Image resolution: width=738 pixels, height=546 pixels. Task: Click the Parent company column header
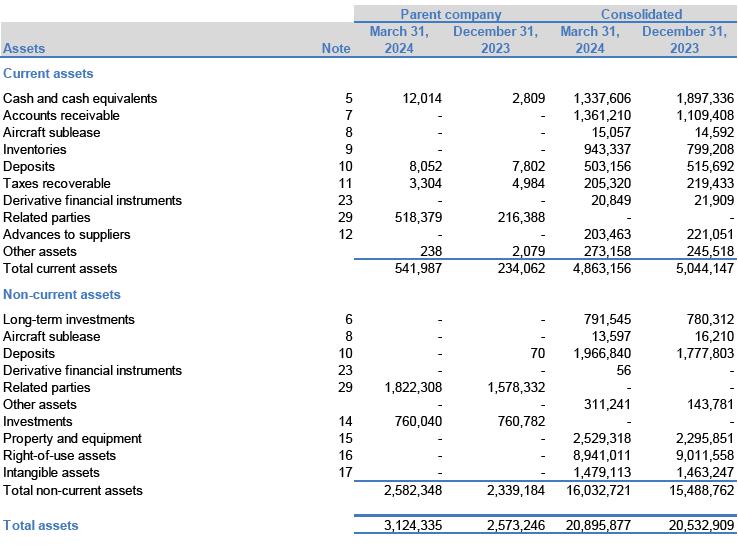[450, 14]
